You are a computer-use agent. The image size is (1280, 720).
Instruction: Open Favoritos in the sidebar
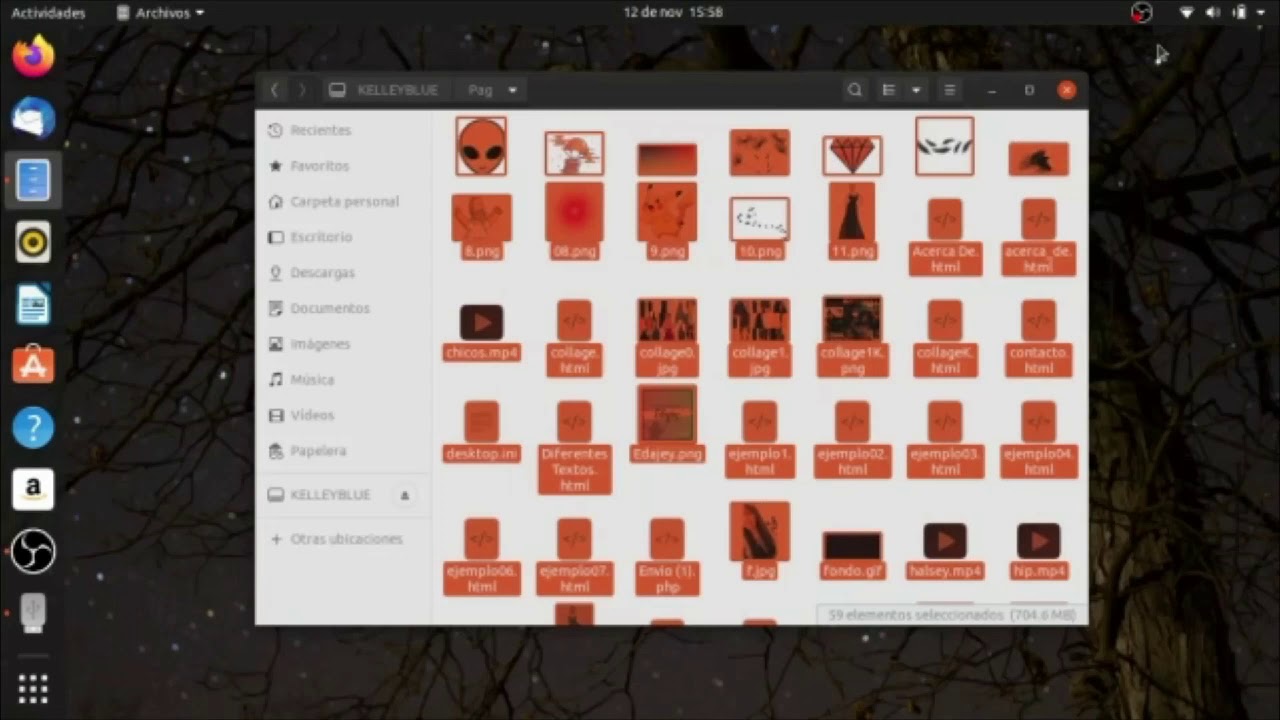[343, 166]
